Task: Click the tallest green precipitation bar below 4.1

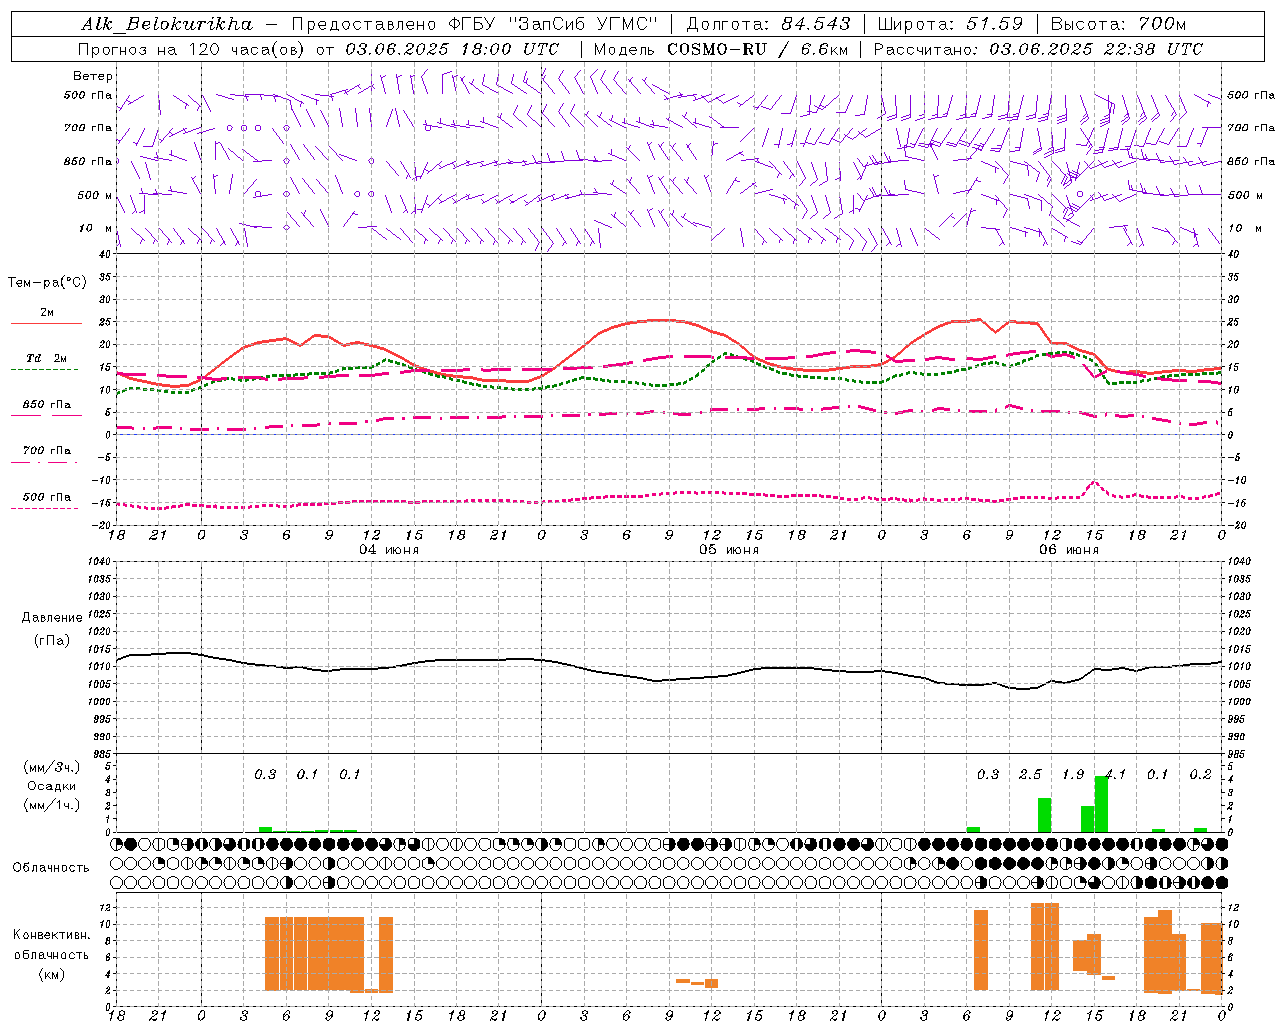Action: (1101, 804)
